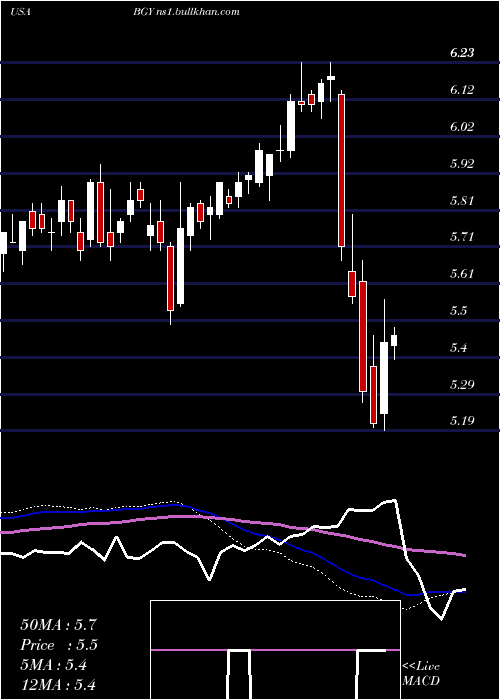Click the 5.19 price axis label

pyautogui.click(x=462, y=421)
